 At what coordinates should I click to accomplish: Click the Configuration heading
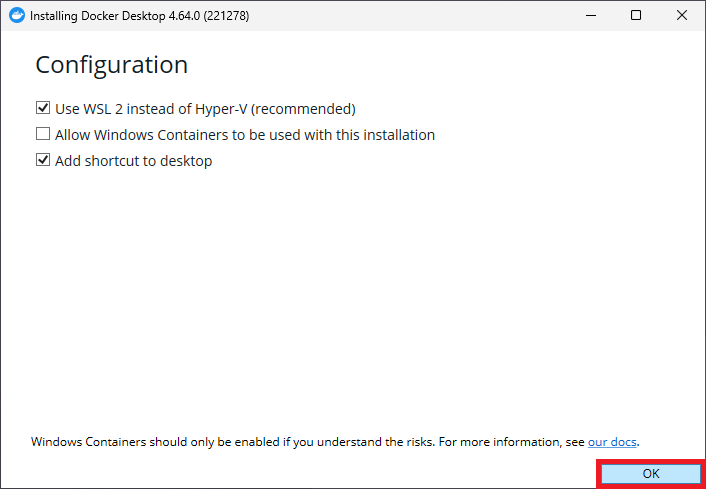[111, 65]
